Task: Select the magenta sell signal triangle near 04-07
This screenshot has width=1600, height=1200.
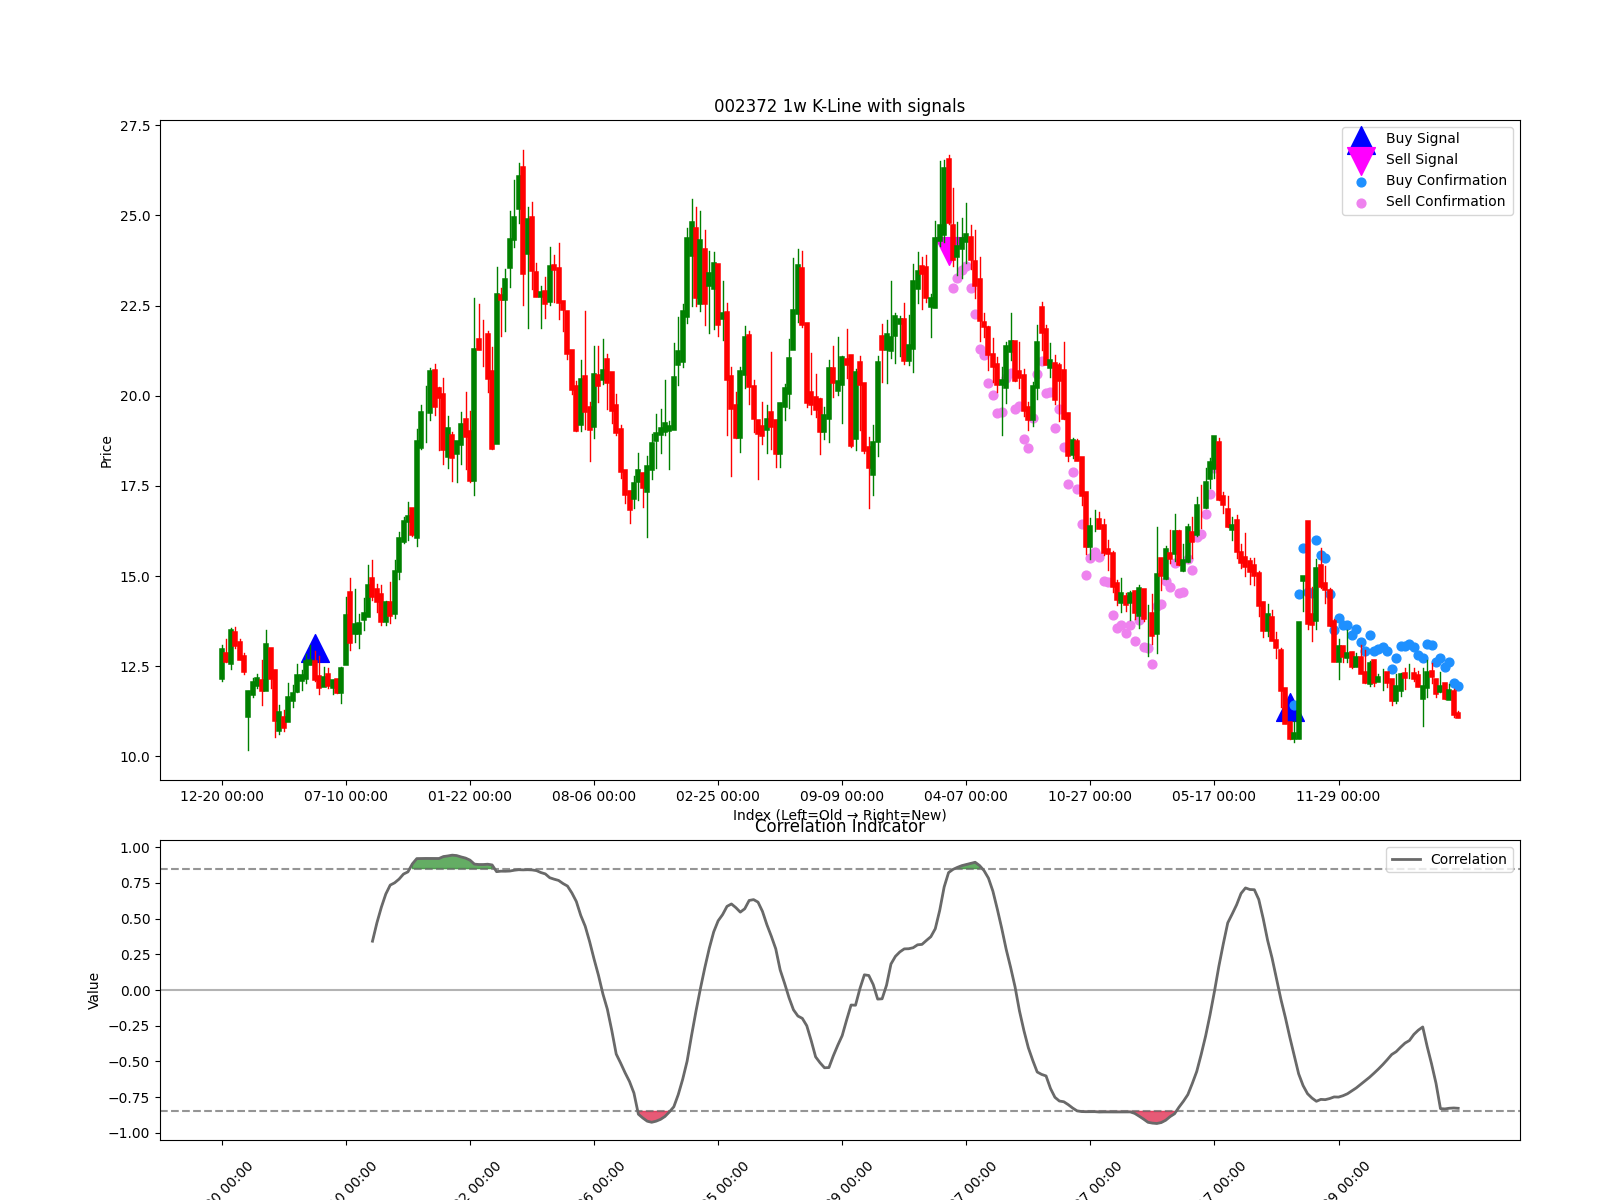Action: 949,250
